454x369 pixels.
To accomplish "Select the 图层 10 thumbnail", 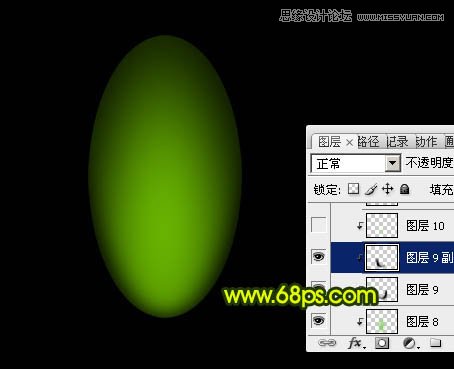I will coord(382,225).
